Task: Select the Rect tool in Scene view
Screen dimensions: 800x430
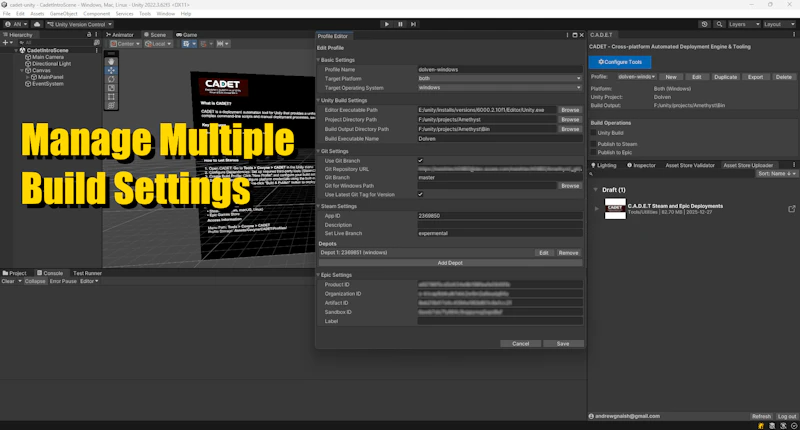Action: (111, 96)
